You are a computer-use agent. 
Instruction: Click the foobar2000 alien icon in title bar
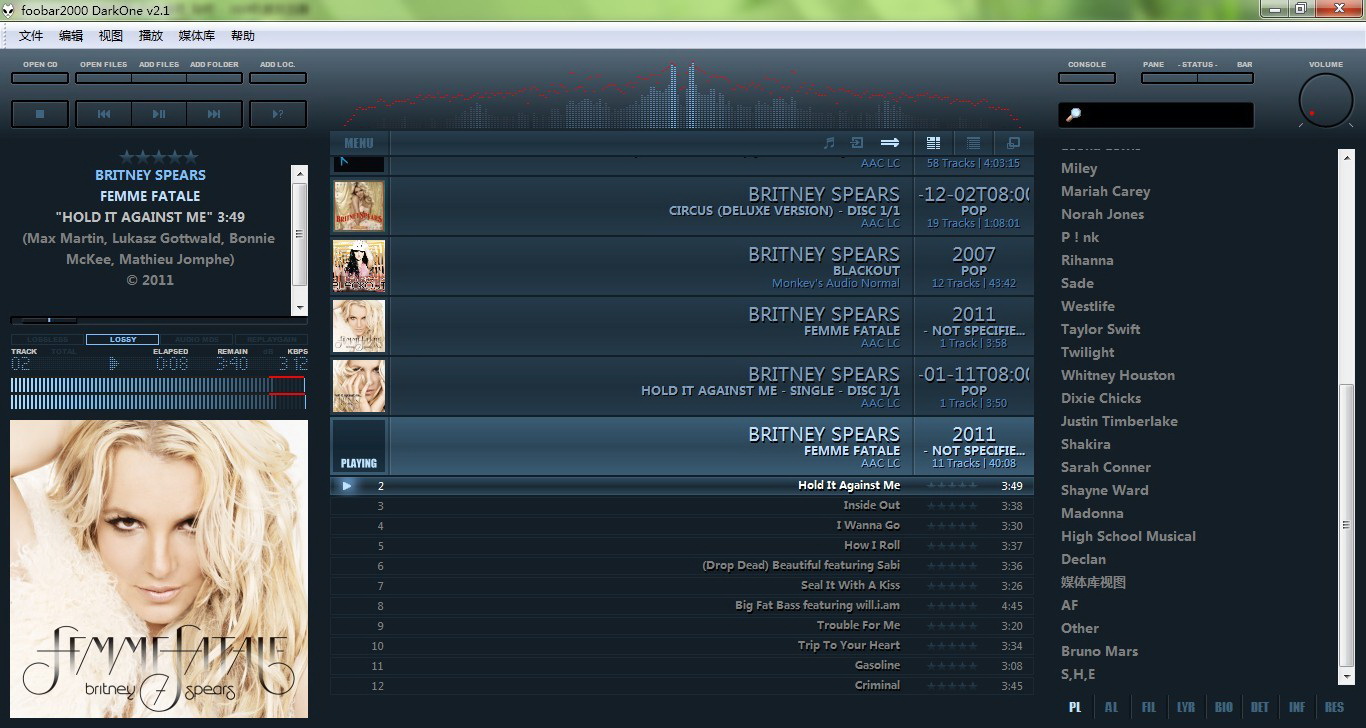coord(10,10)
